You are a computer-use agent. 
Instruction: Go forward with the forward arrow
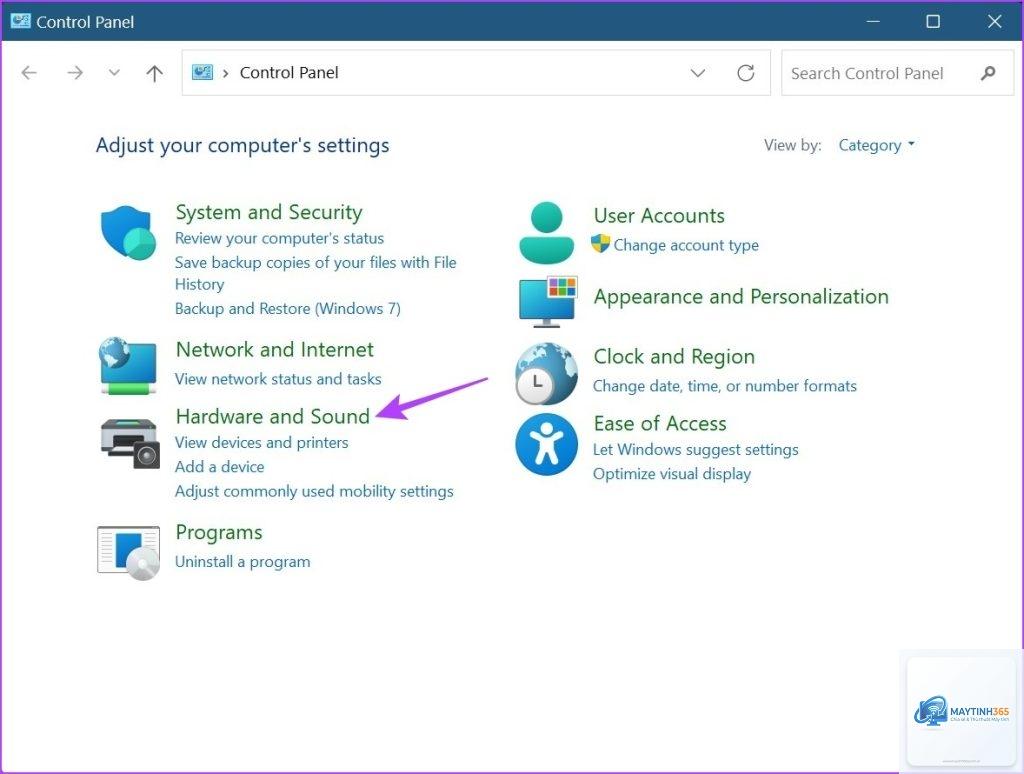75,73
